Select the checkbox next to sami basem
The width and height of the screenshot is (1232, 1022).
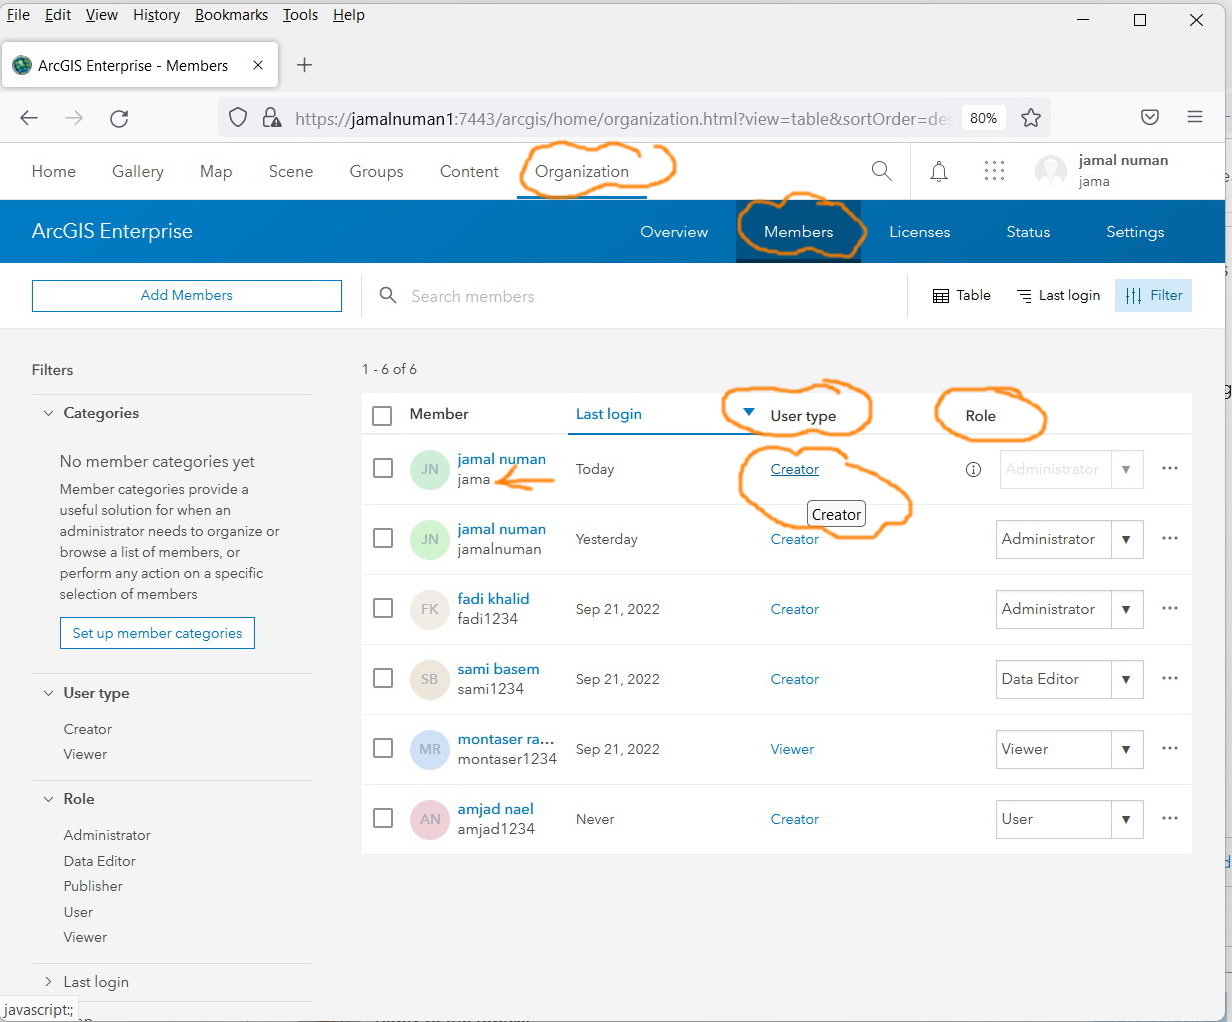pos(382,678)
